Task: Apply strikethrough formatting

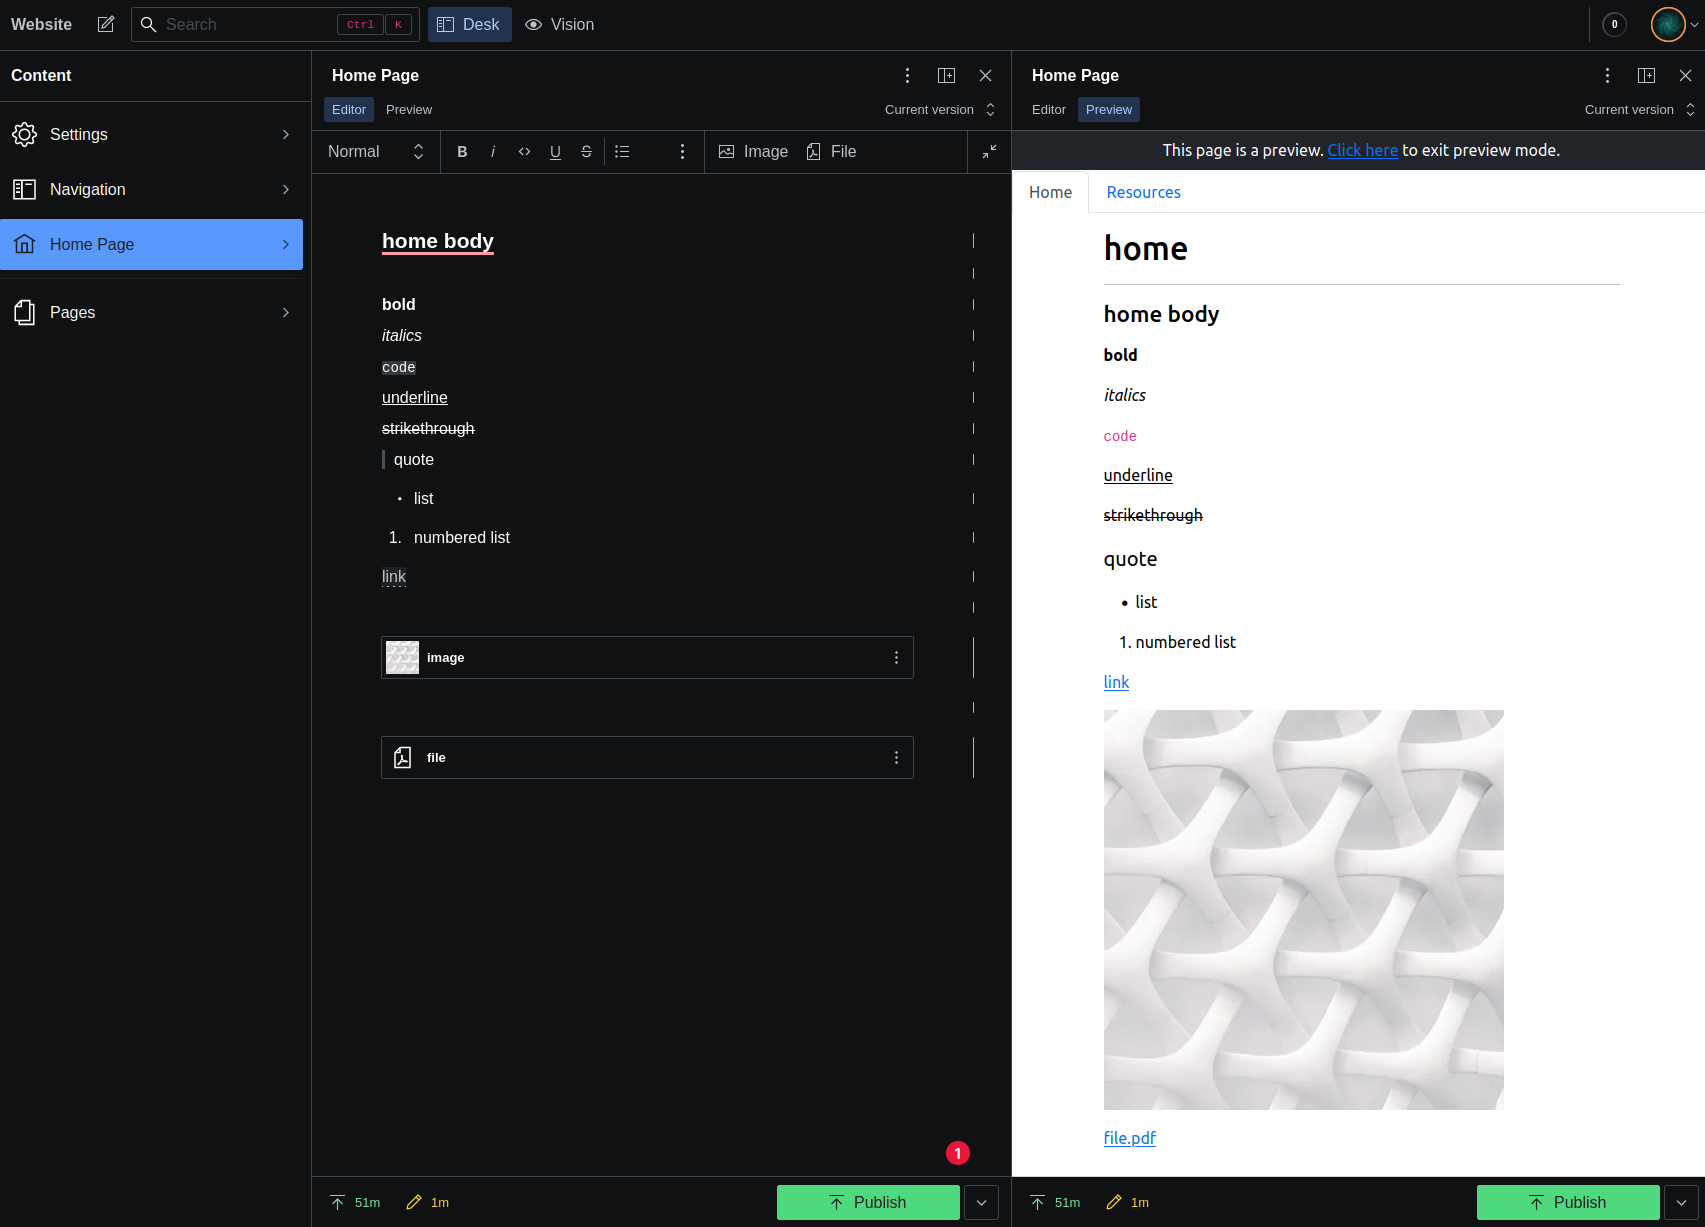Action: 586,151
